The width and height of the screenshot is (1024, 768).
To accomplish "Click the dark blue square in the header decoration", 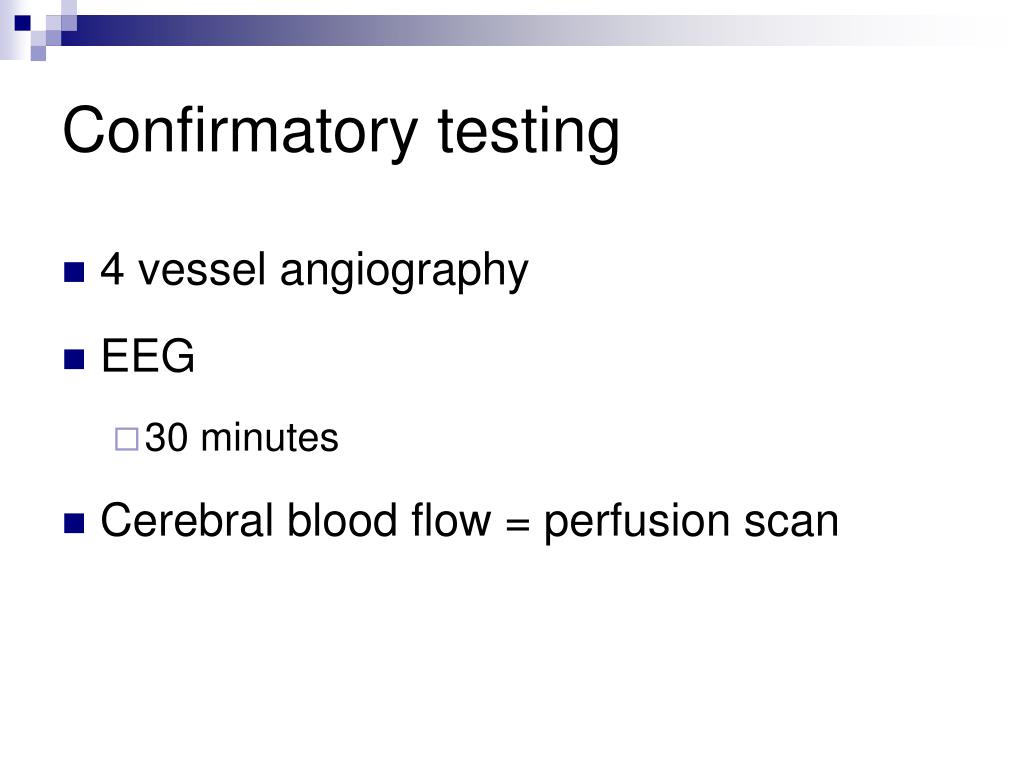I will (23, 24).
